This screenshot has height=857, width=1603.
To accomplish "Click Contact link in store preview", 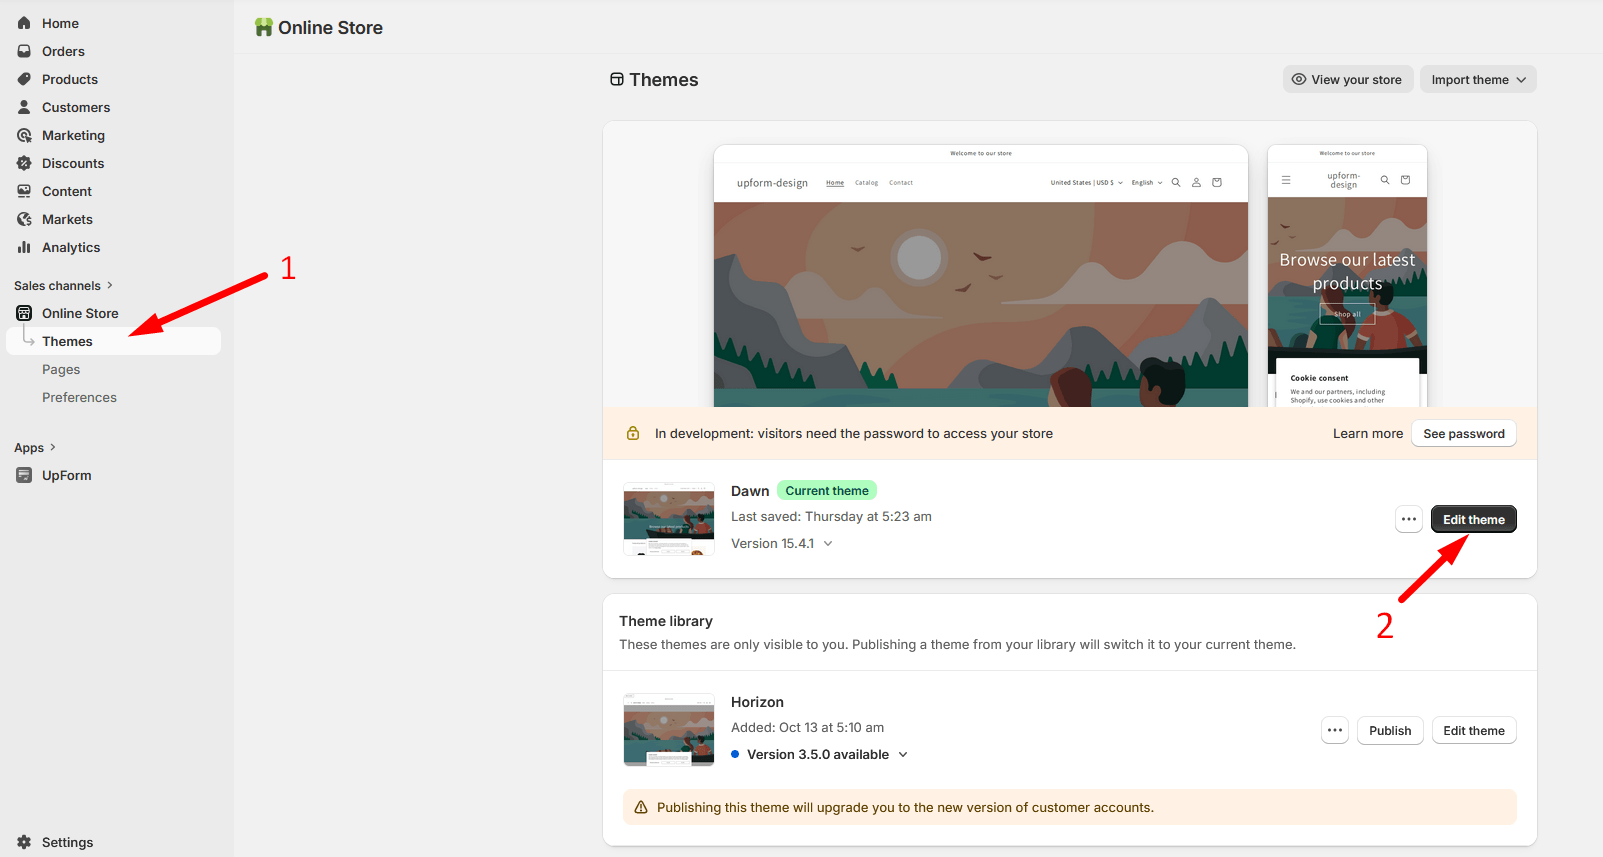I will 901,183.
